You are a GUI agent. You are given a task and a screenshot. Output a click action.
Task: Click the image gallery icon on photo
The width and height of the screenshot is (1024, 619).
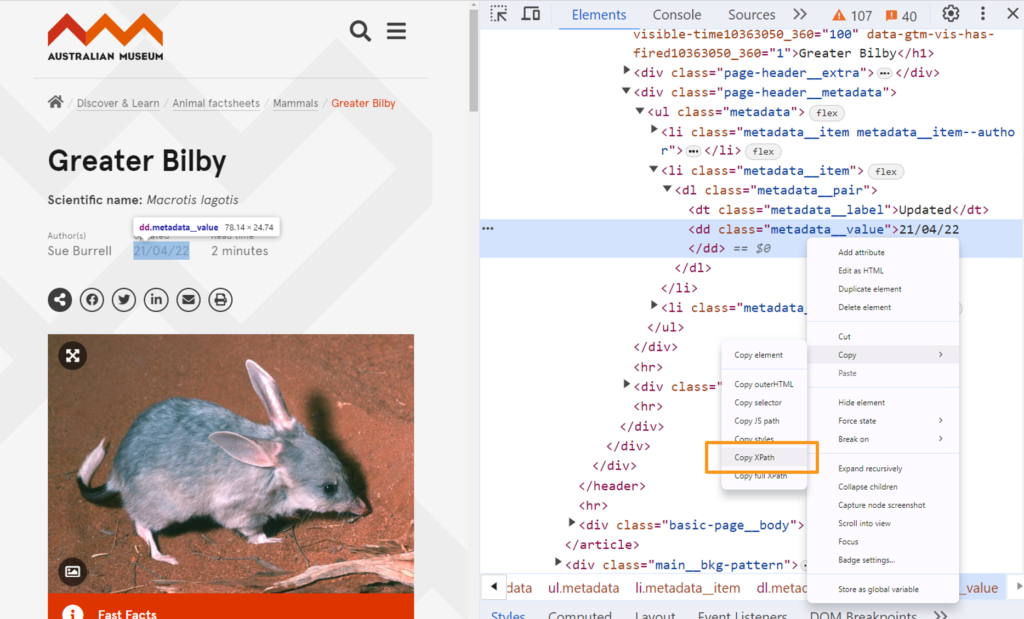(x=72, y=571)
